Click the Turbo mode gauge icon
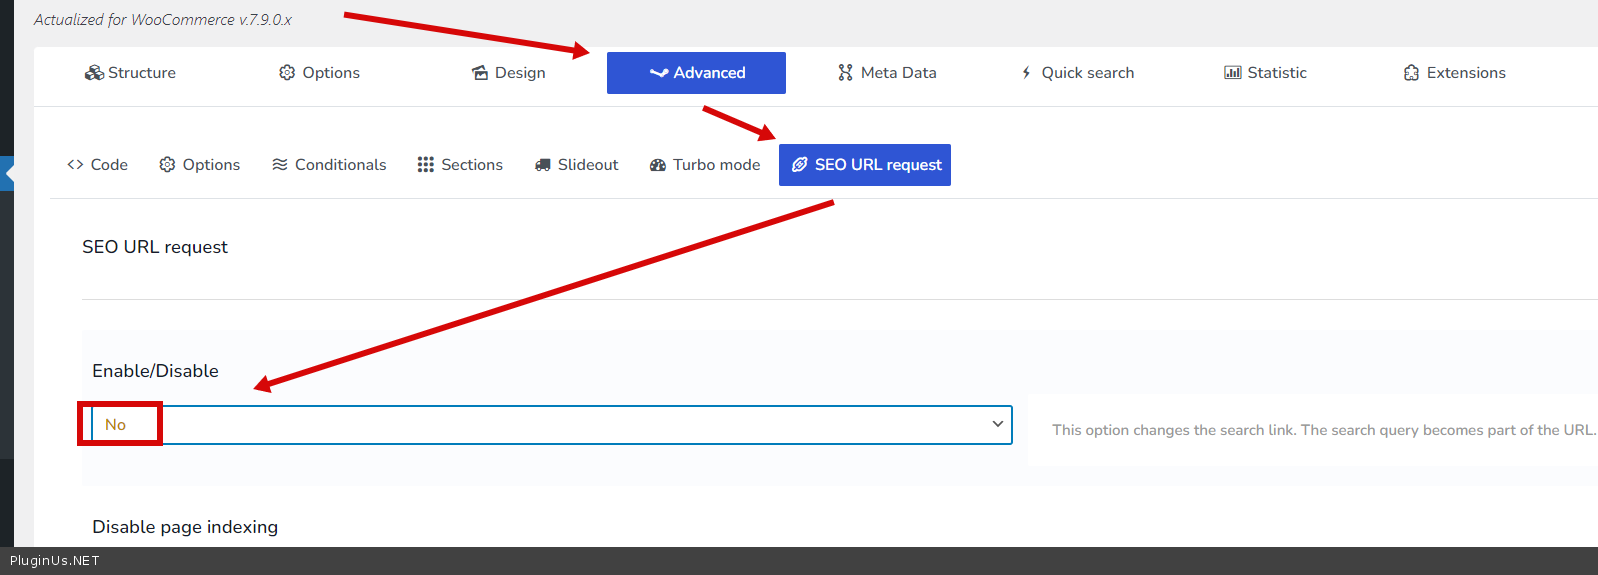This screenshot has height=575, width=1598. click(x=657, y=165)
